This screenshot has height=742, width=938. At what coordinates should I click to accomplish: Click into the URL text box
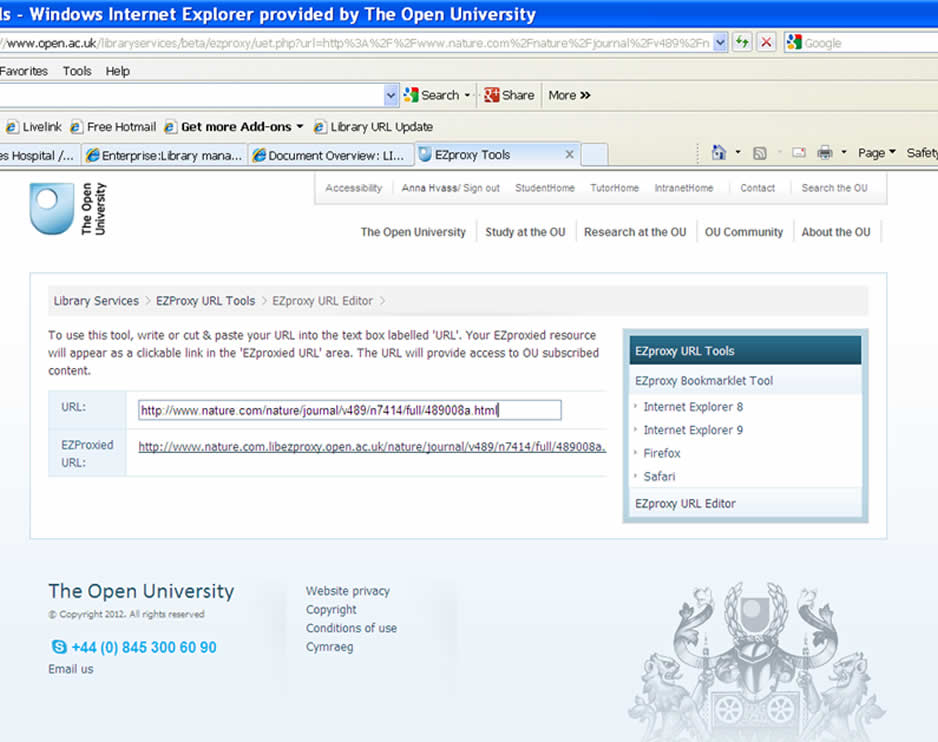[x=350, y=410]
